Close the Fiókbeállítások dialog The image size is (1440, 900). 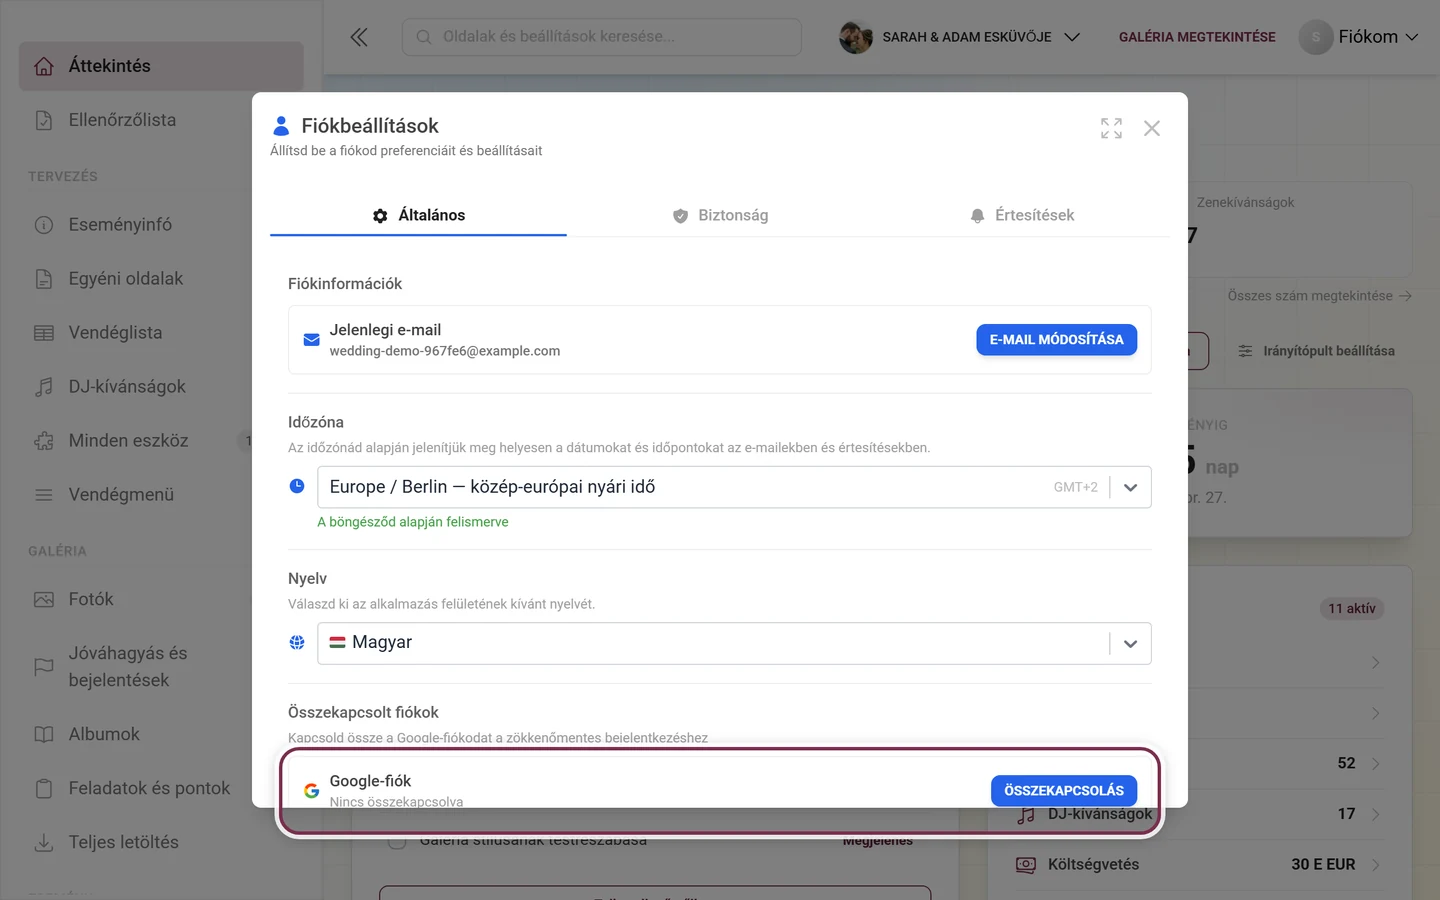click(x=1152, y=128)
